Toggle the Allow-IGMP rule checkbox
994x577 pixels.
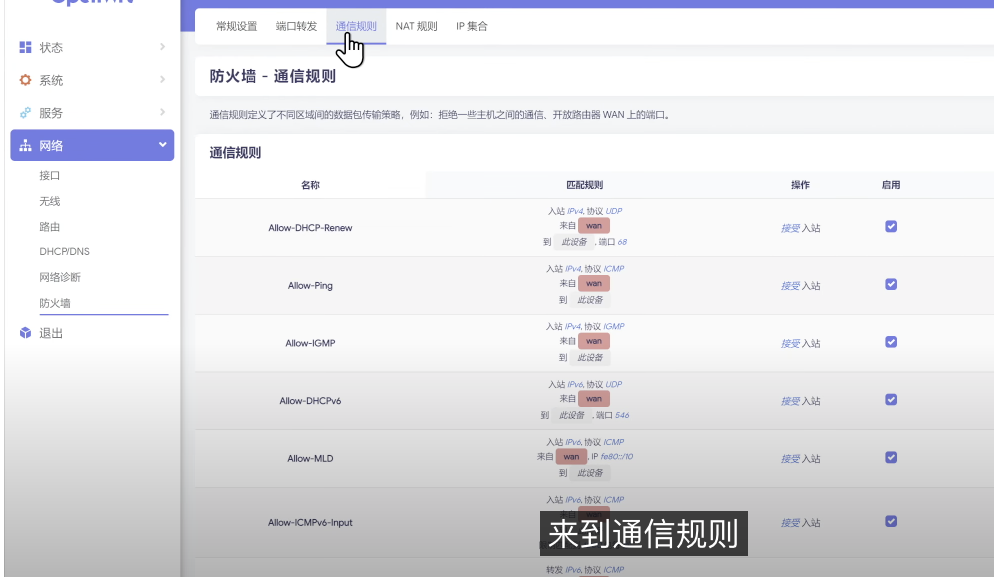891,342
